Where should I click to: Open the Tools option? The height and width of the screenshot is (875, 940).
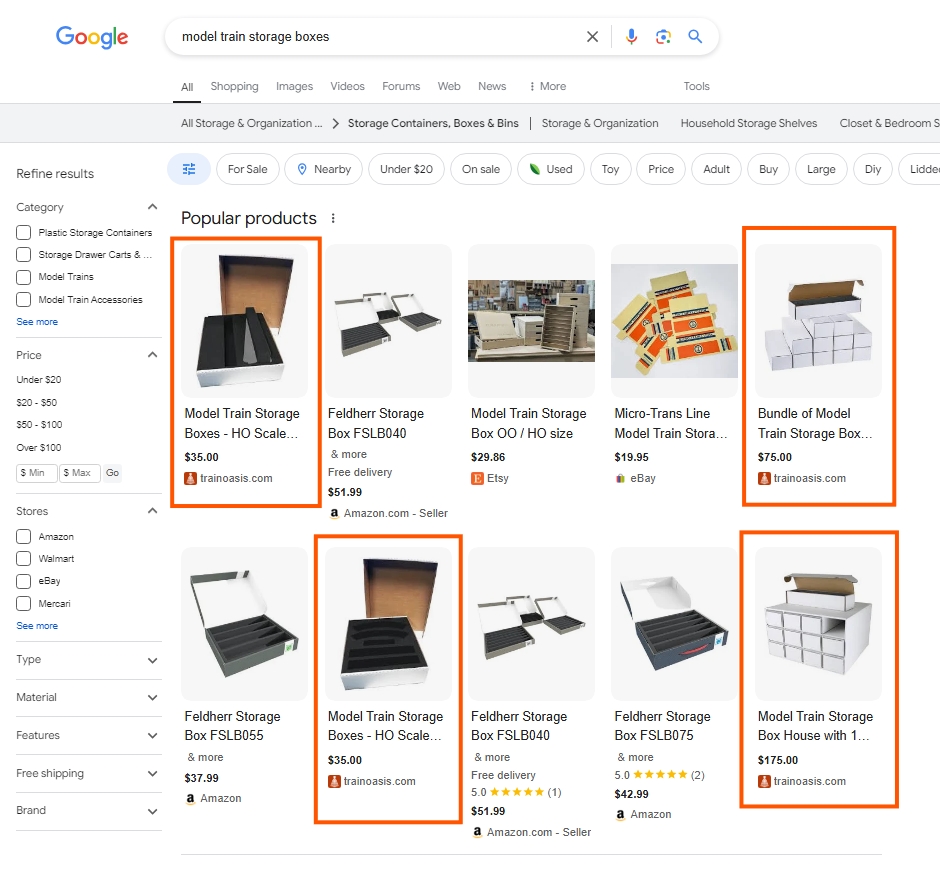click(697, 86)
